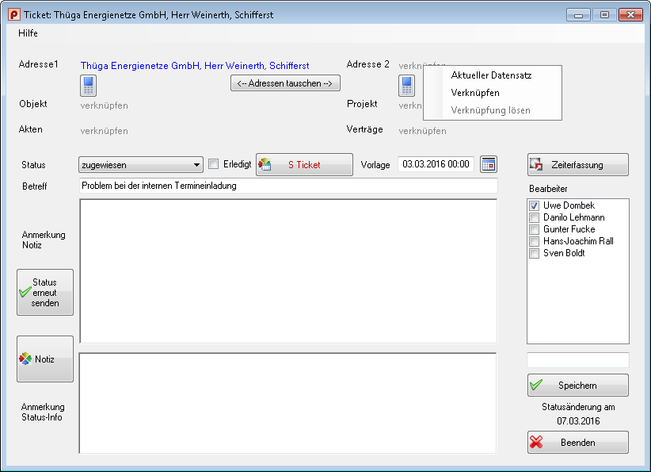Open the calendar picker beside Vorlage date
The width and height of the screenshot is (651, 472).
[489, 164]
